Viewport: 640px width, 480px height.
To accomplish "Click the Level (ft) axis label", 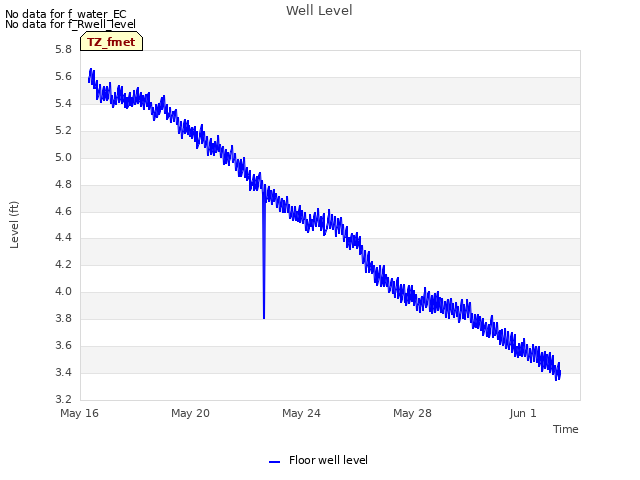I will pos(14,224).
